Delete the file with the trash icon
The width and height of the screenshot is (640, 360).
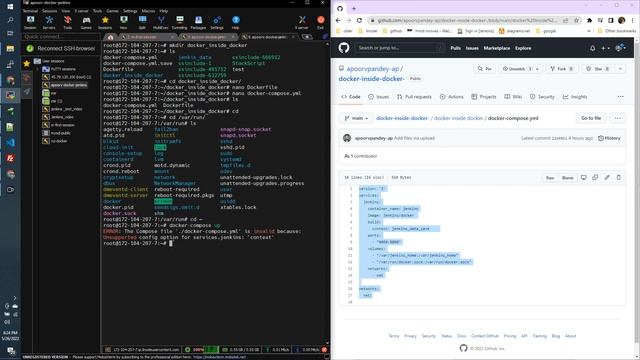[618, 178]
